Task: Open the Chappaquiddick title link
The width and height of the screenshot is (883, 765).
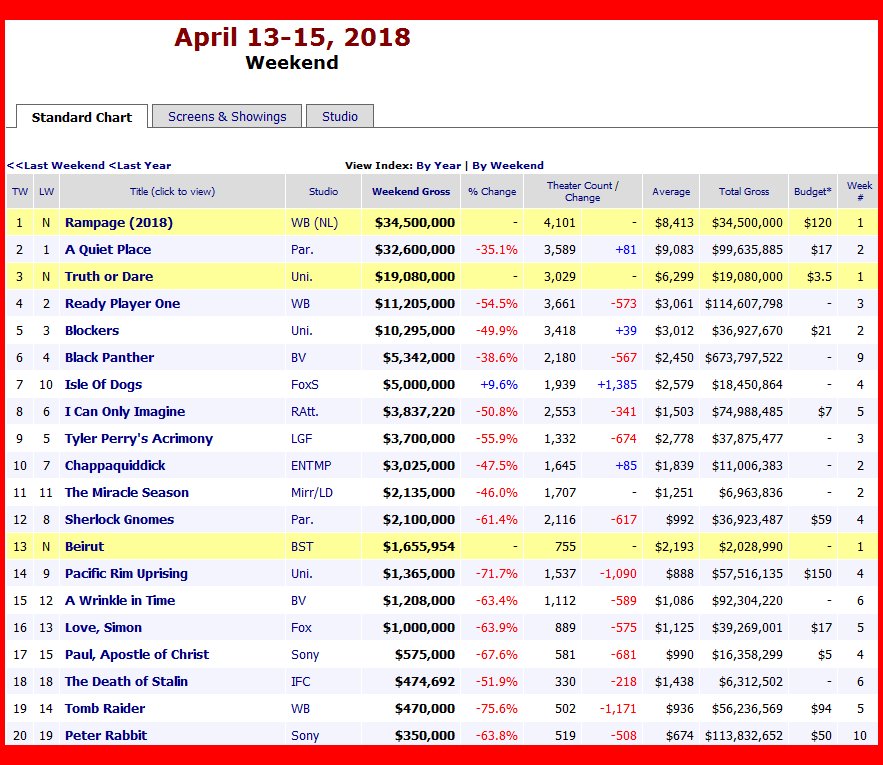Action: coord(115,466)
